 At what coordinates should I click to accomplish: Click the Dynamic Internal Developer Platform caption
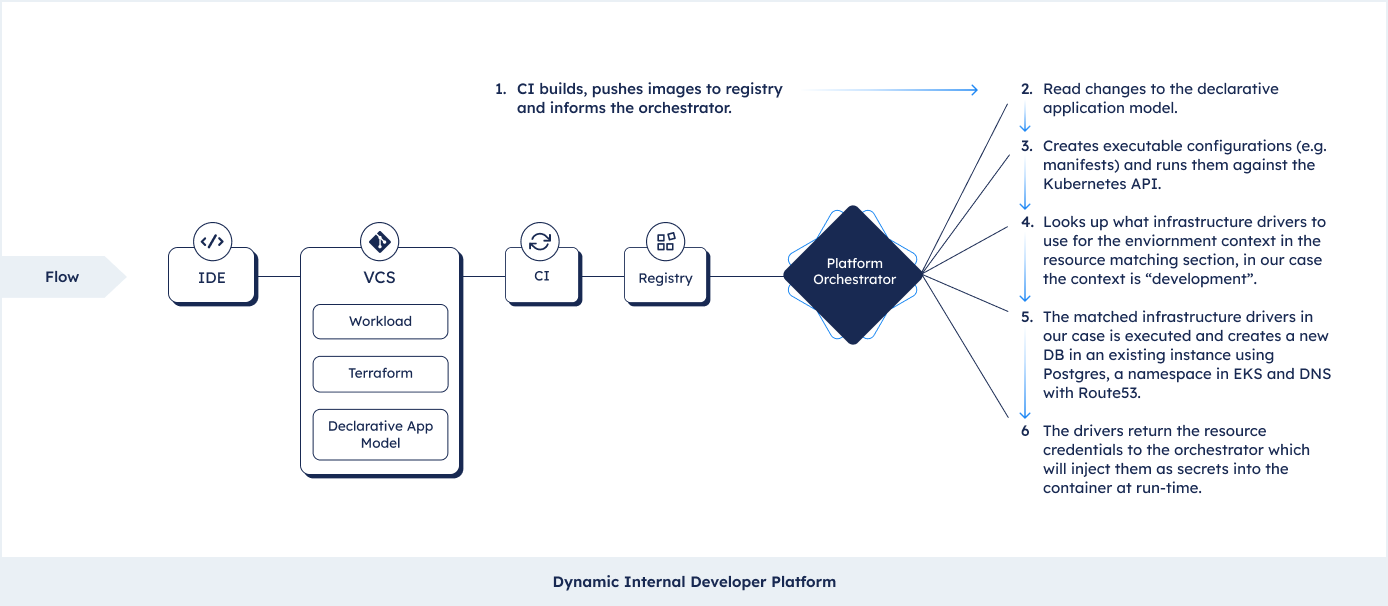[x=694, y=581]
